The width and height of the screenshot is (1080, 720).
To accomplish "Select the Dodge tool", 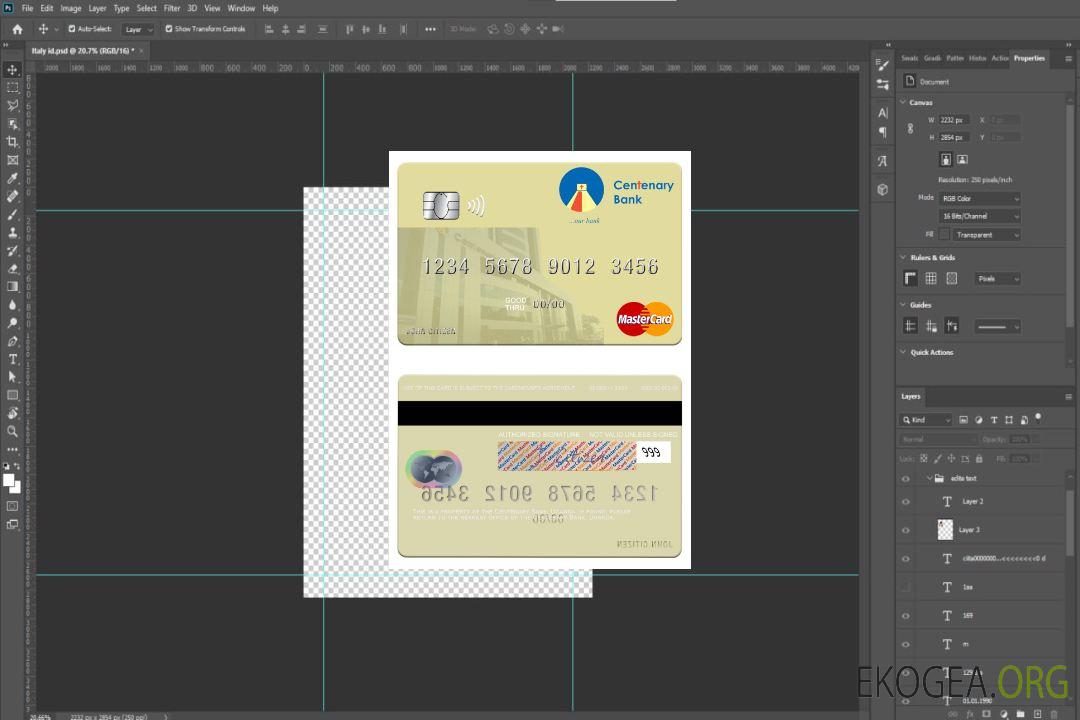I will click(12, 322).
